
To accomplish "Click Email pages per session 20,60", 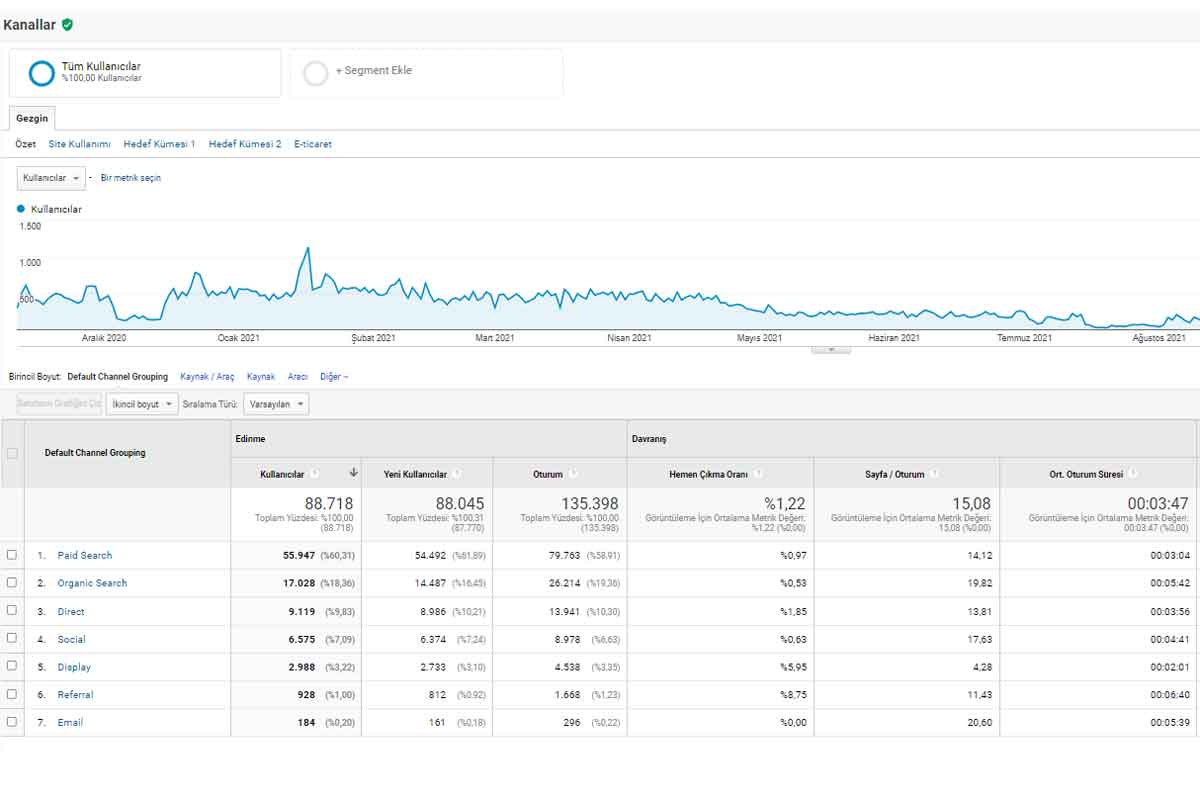I will 980,722.
